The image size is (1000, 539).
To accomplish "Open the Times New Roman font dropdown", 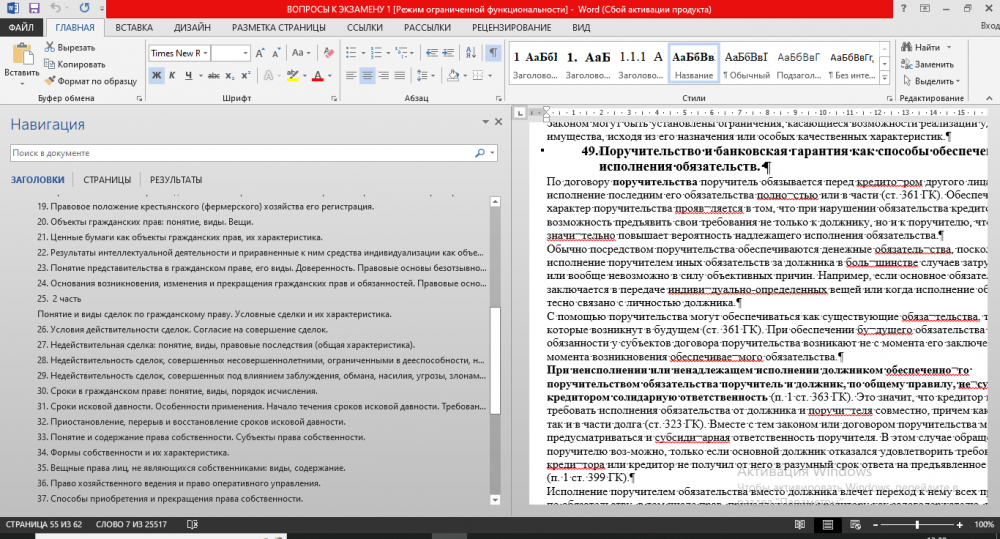I will (x=206, y=53).
